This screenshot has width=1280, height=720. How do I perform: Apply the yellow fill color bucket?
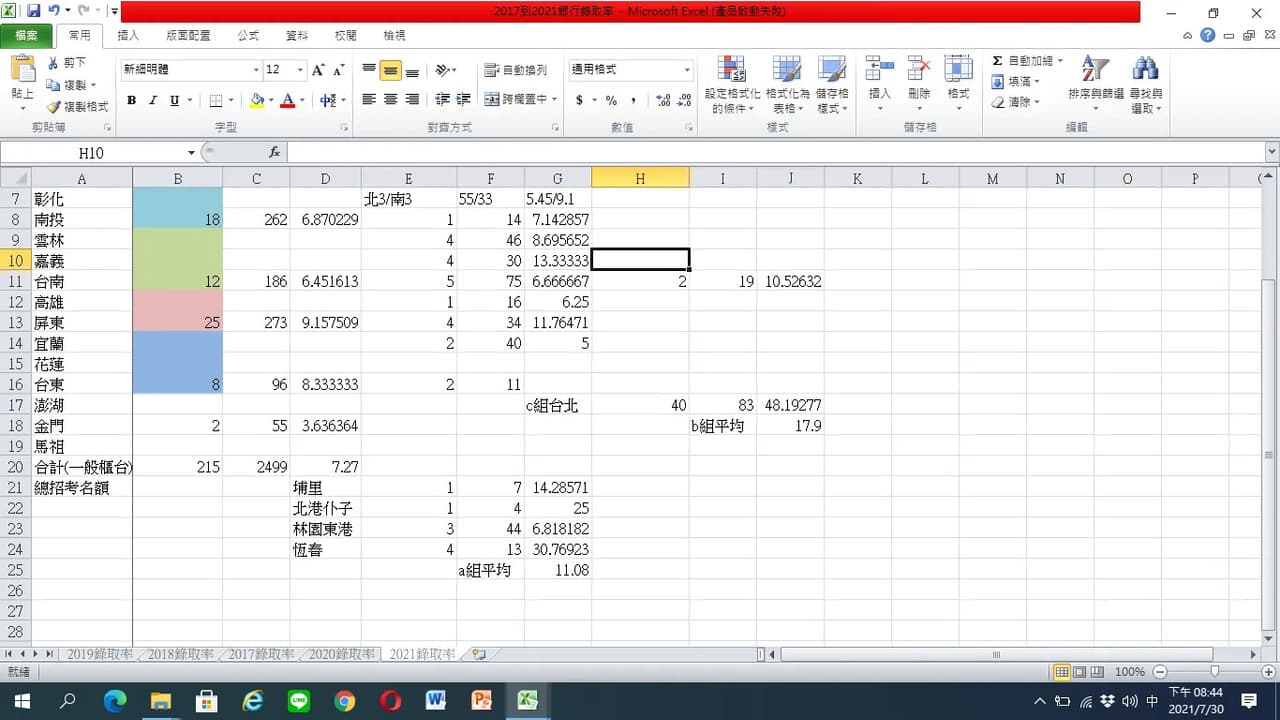(257, 100)
